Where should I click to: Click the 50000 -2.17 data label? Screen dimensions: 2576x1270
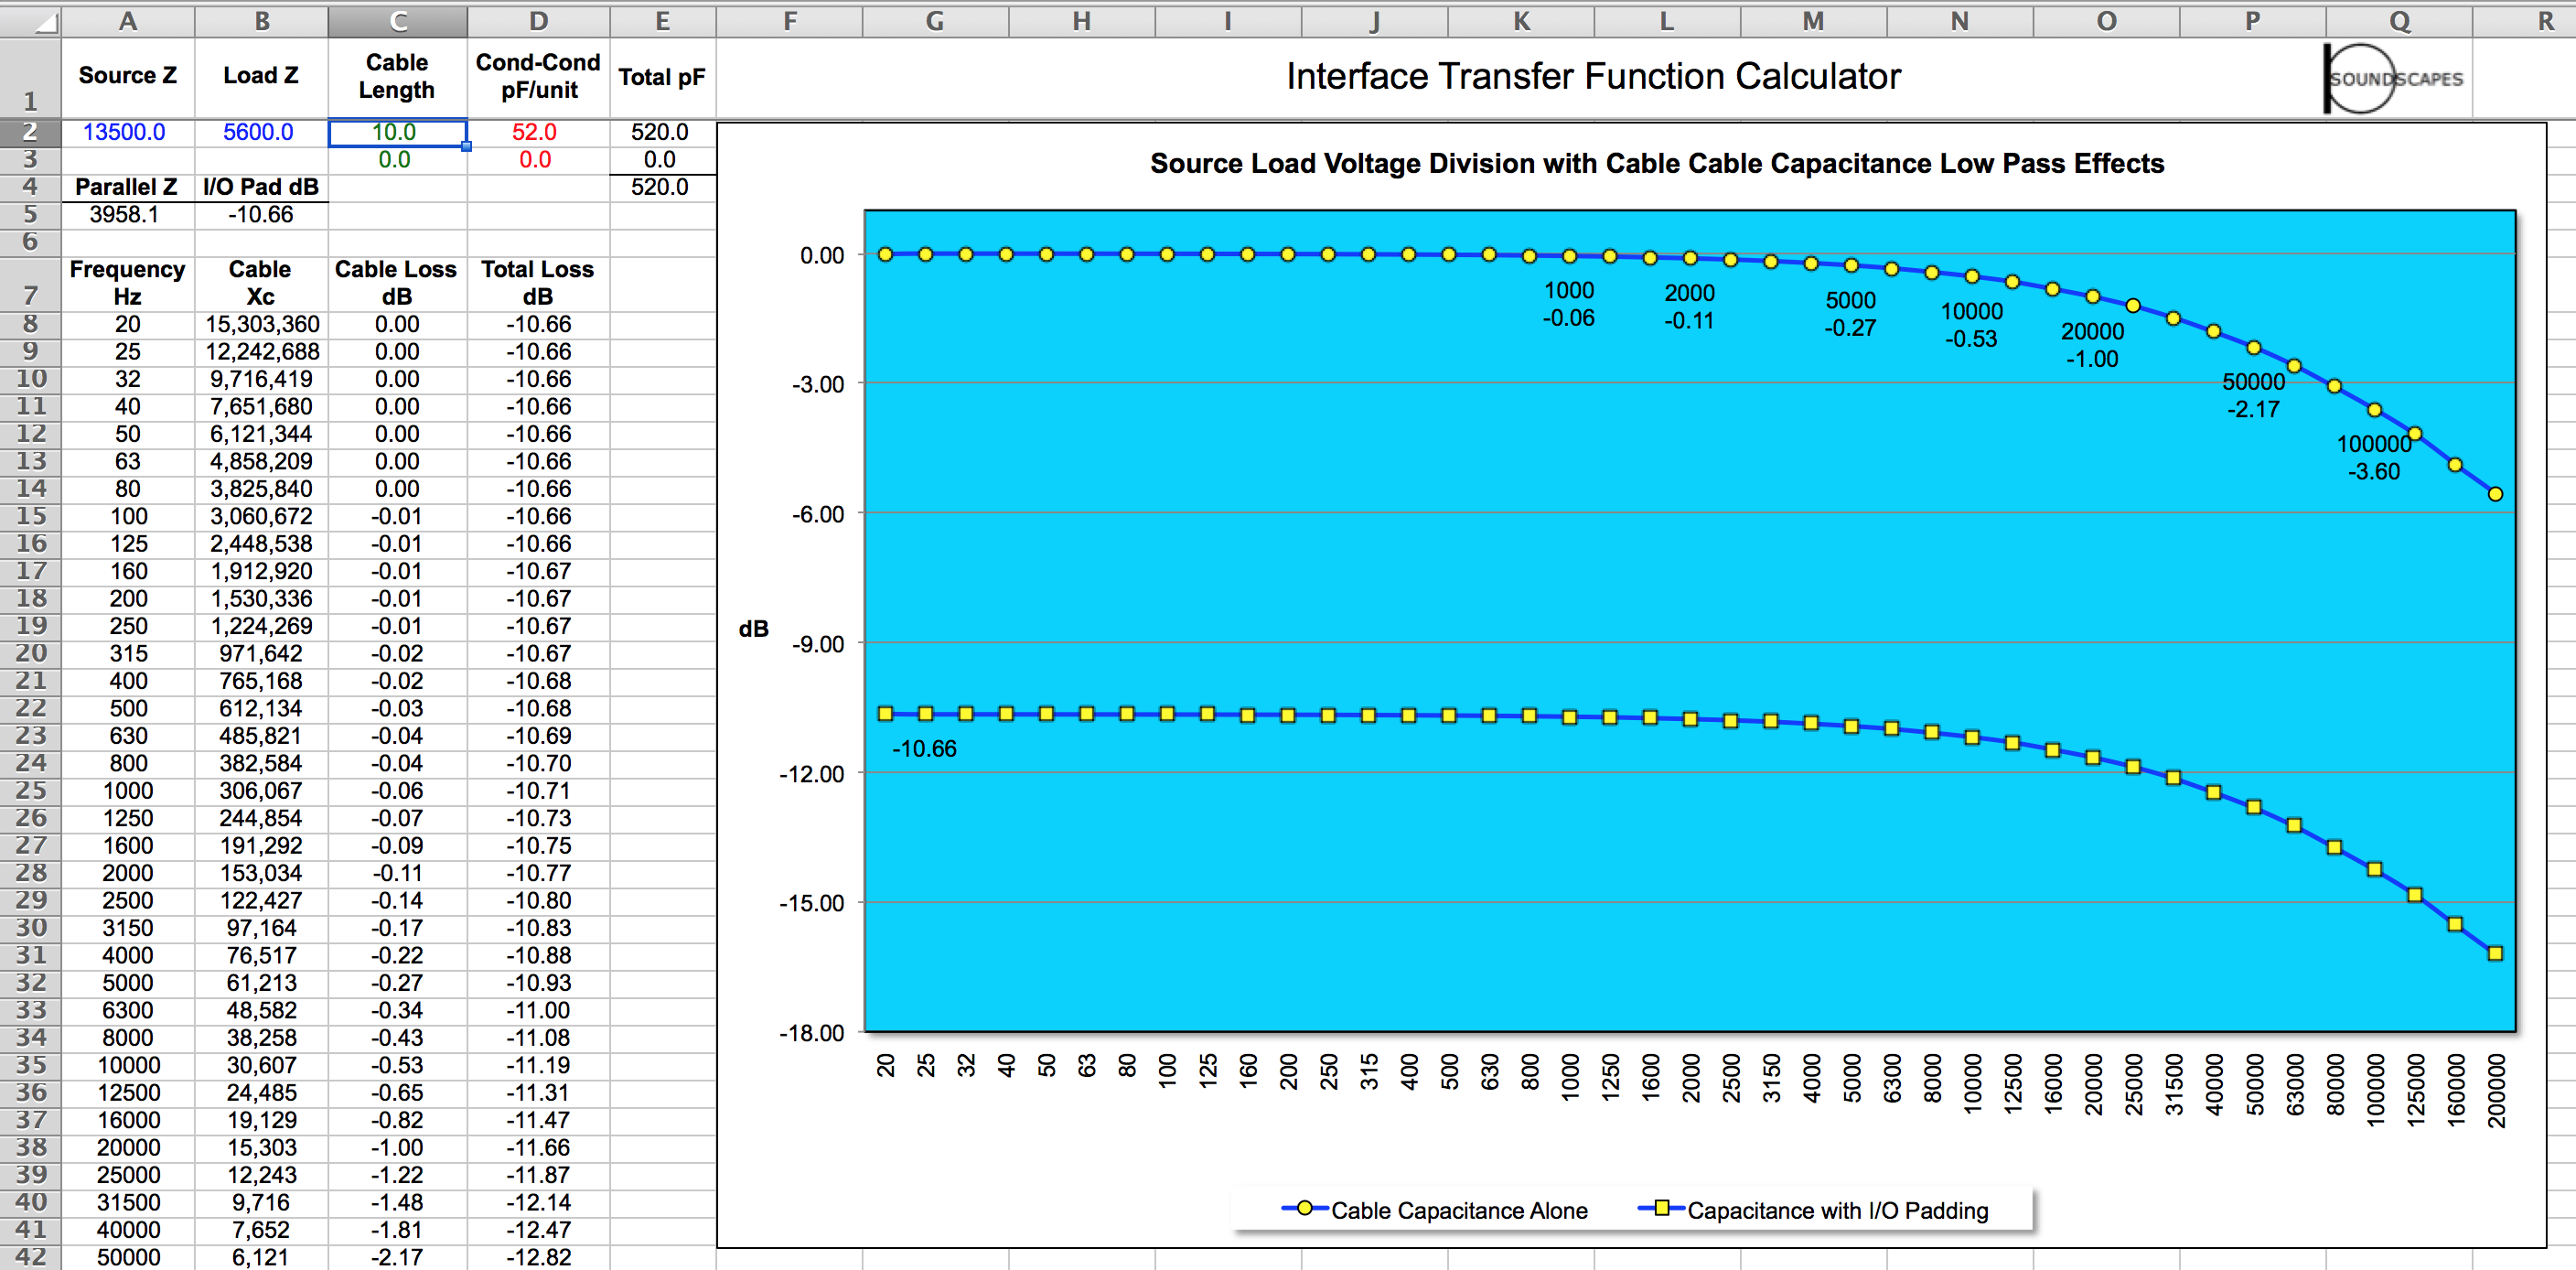[2253, 396]
